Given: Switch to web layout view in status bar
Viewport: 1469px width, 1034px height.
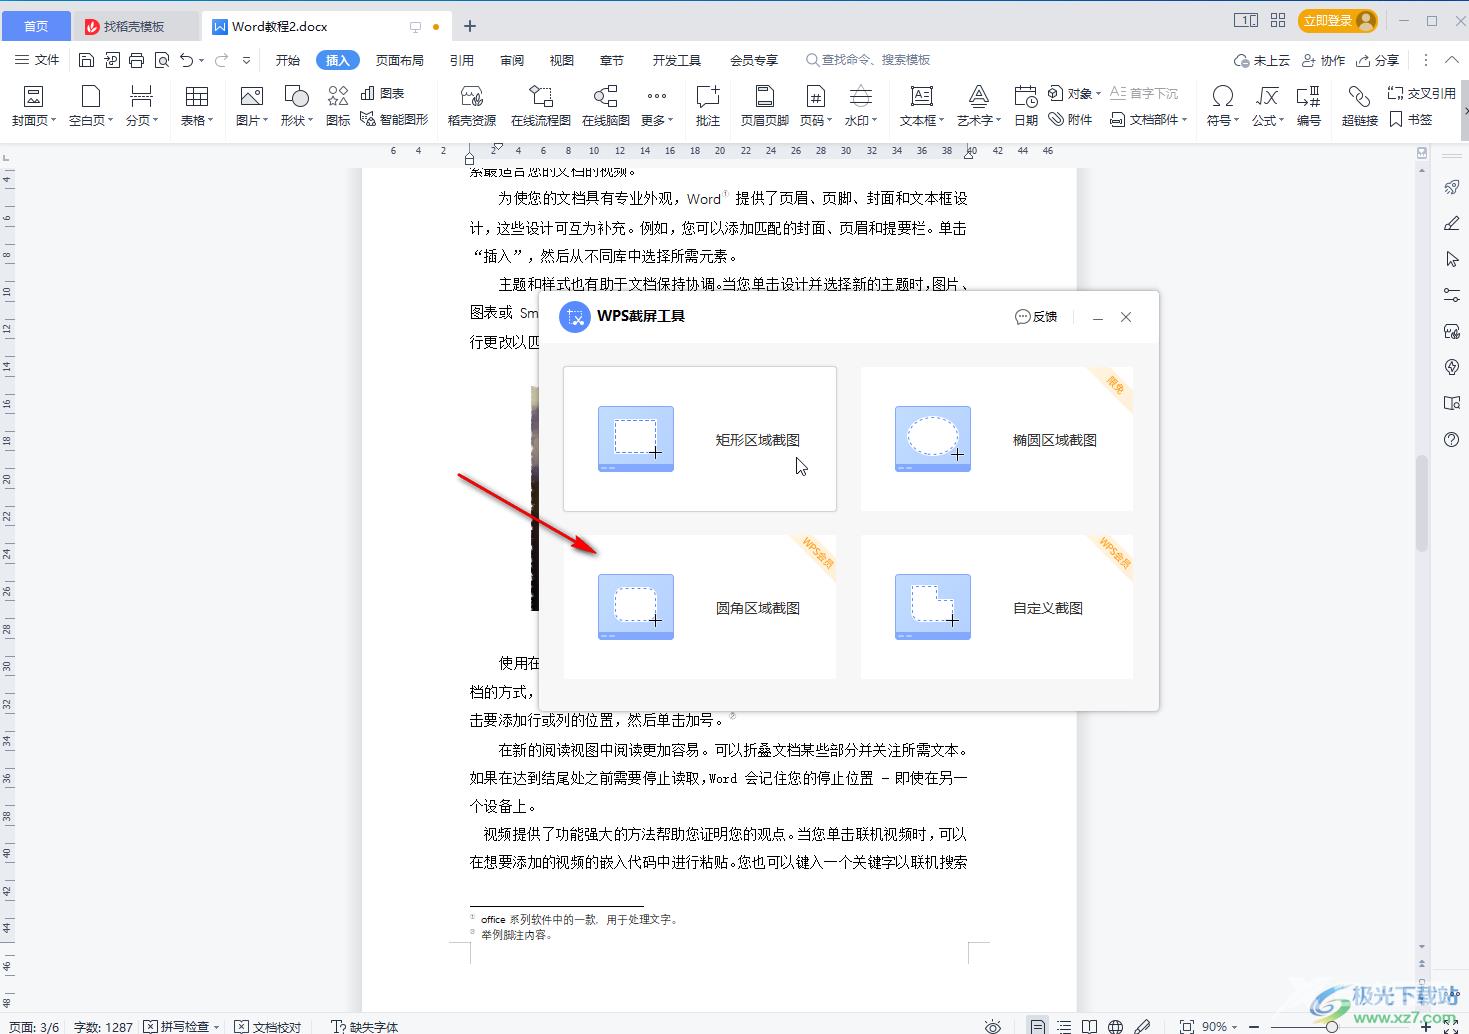Looking at the screenshot, I should (1116, 1026).
